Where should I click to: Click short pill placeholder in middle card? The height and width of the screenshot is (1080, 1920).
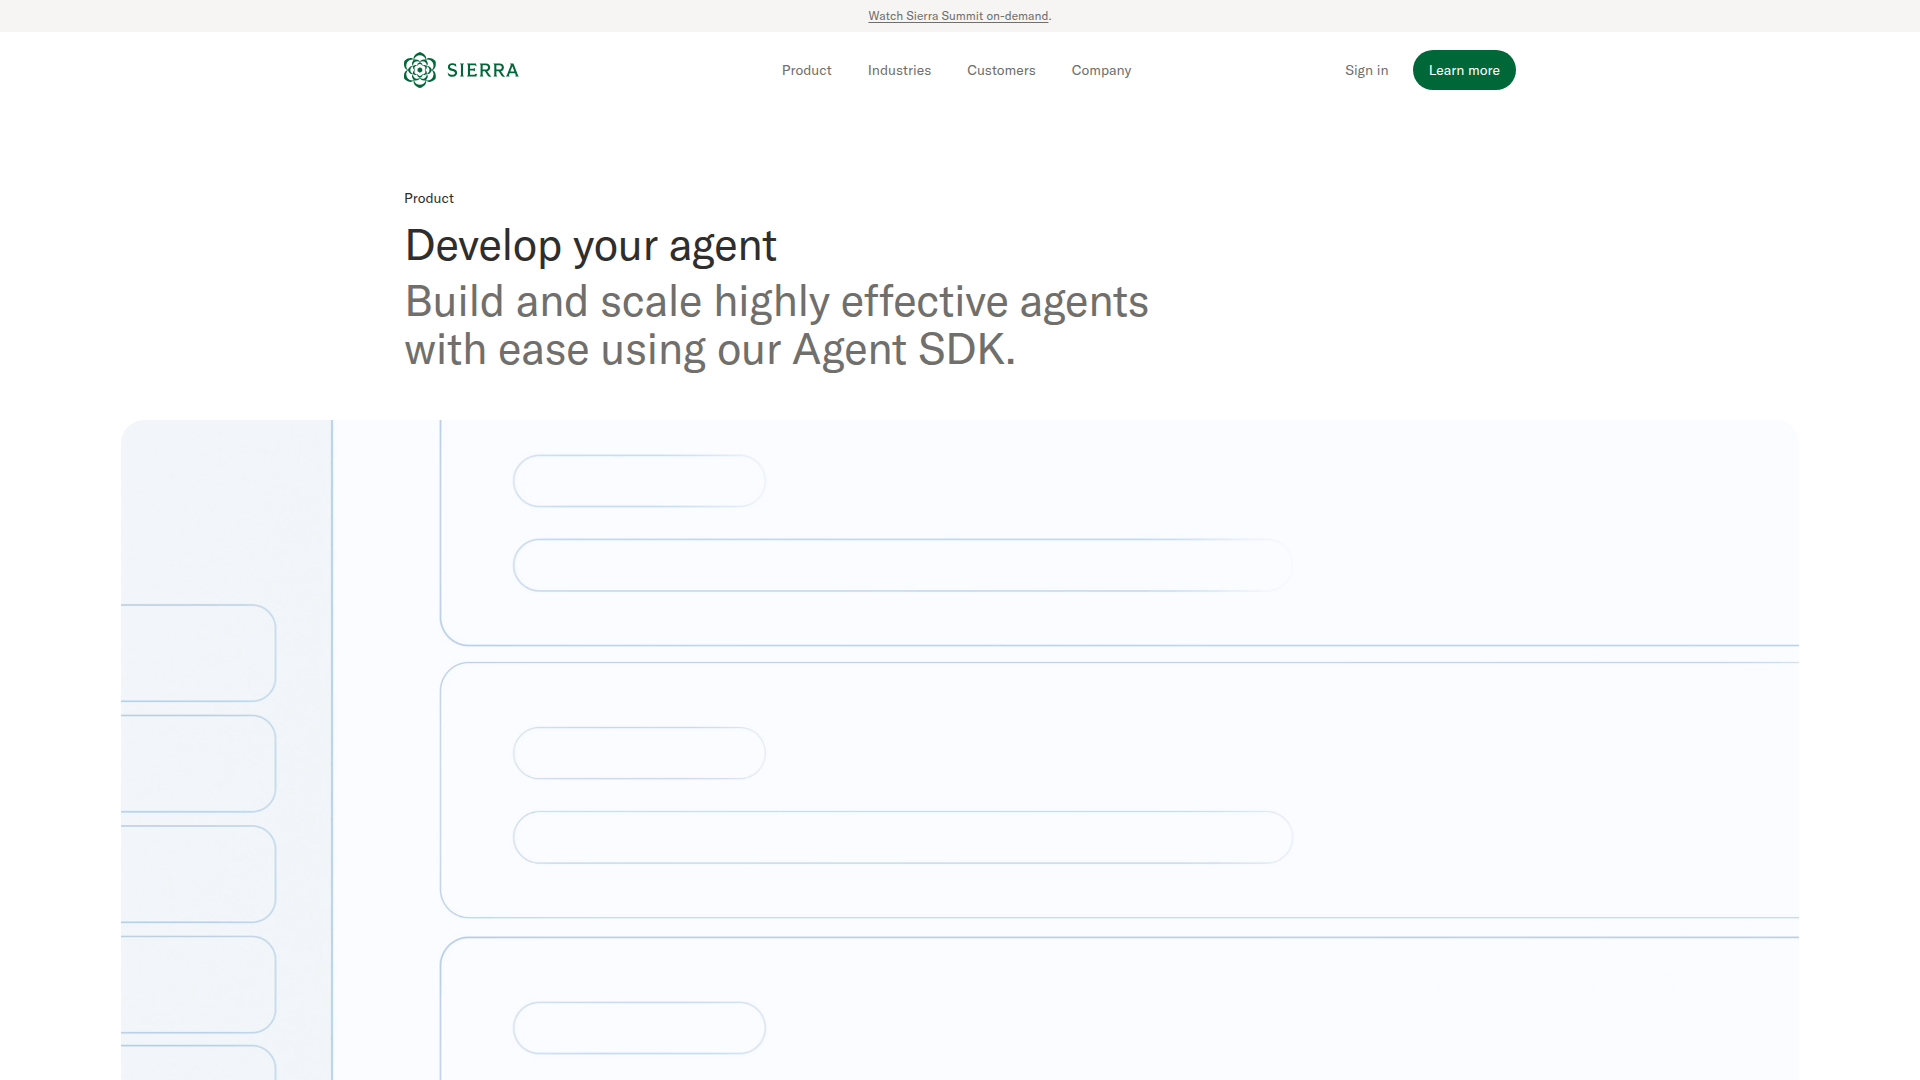click(639, 753)
